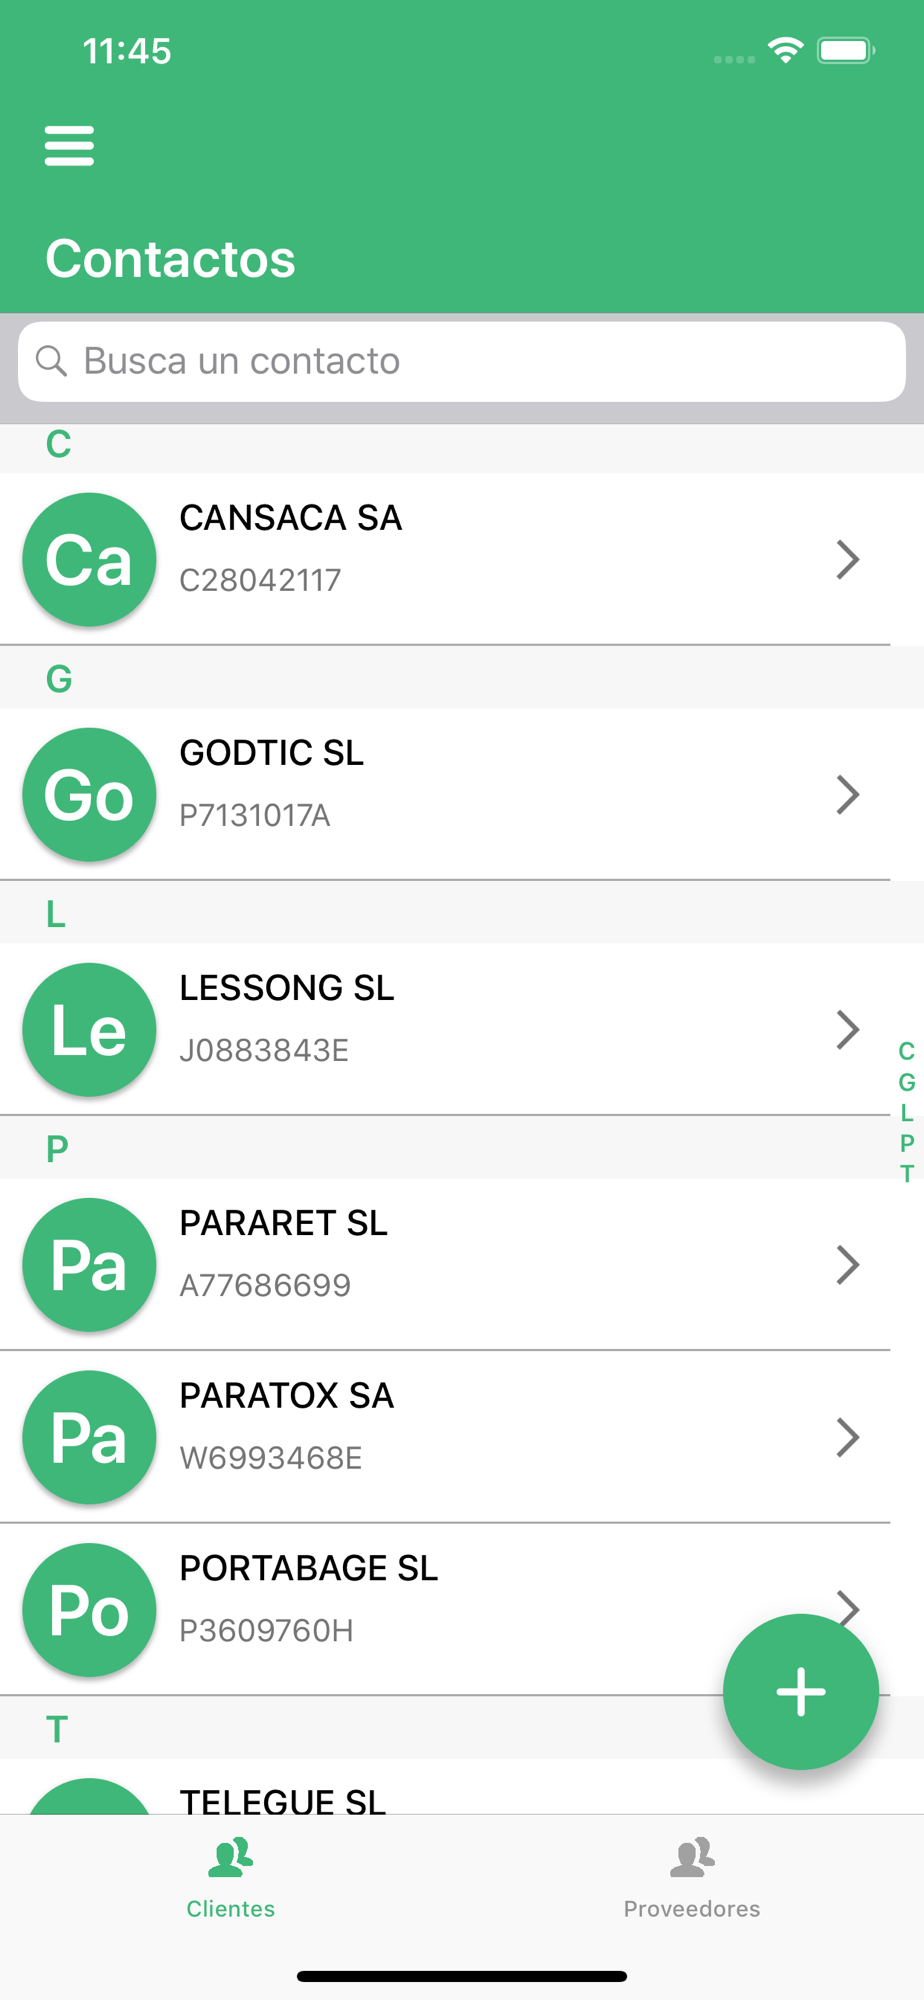Expand GODTIC SL details chevron

[848, 794]
